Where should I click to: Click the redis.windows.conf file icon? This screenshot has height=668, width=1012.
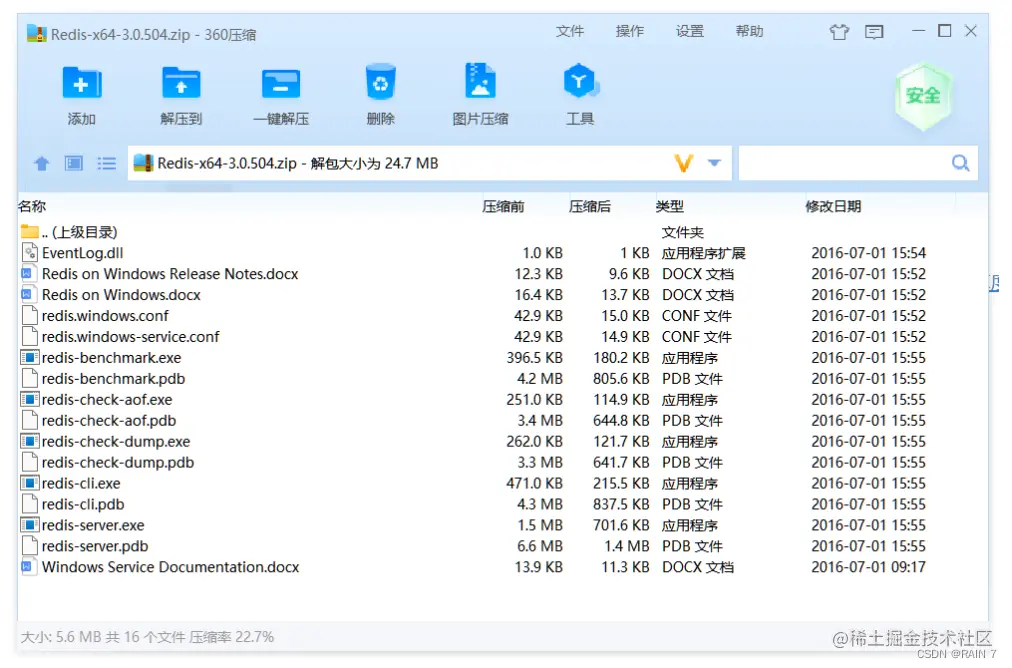point(29,315)
